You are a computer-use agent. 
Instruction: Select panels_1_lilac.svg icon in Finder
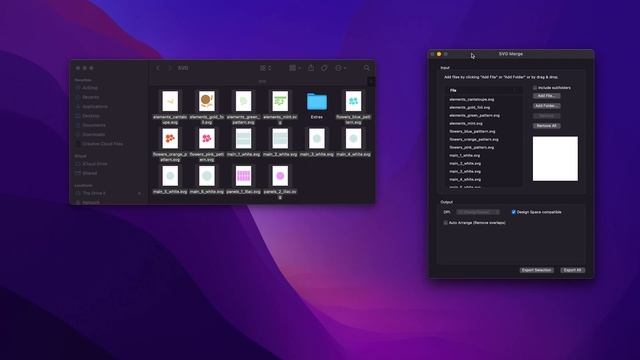(243, 176)
